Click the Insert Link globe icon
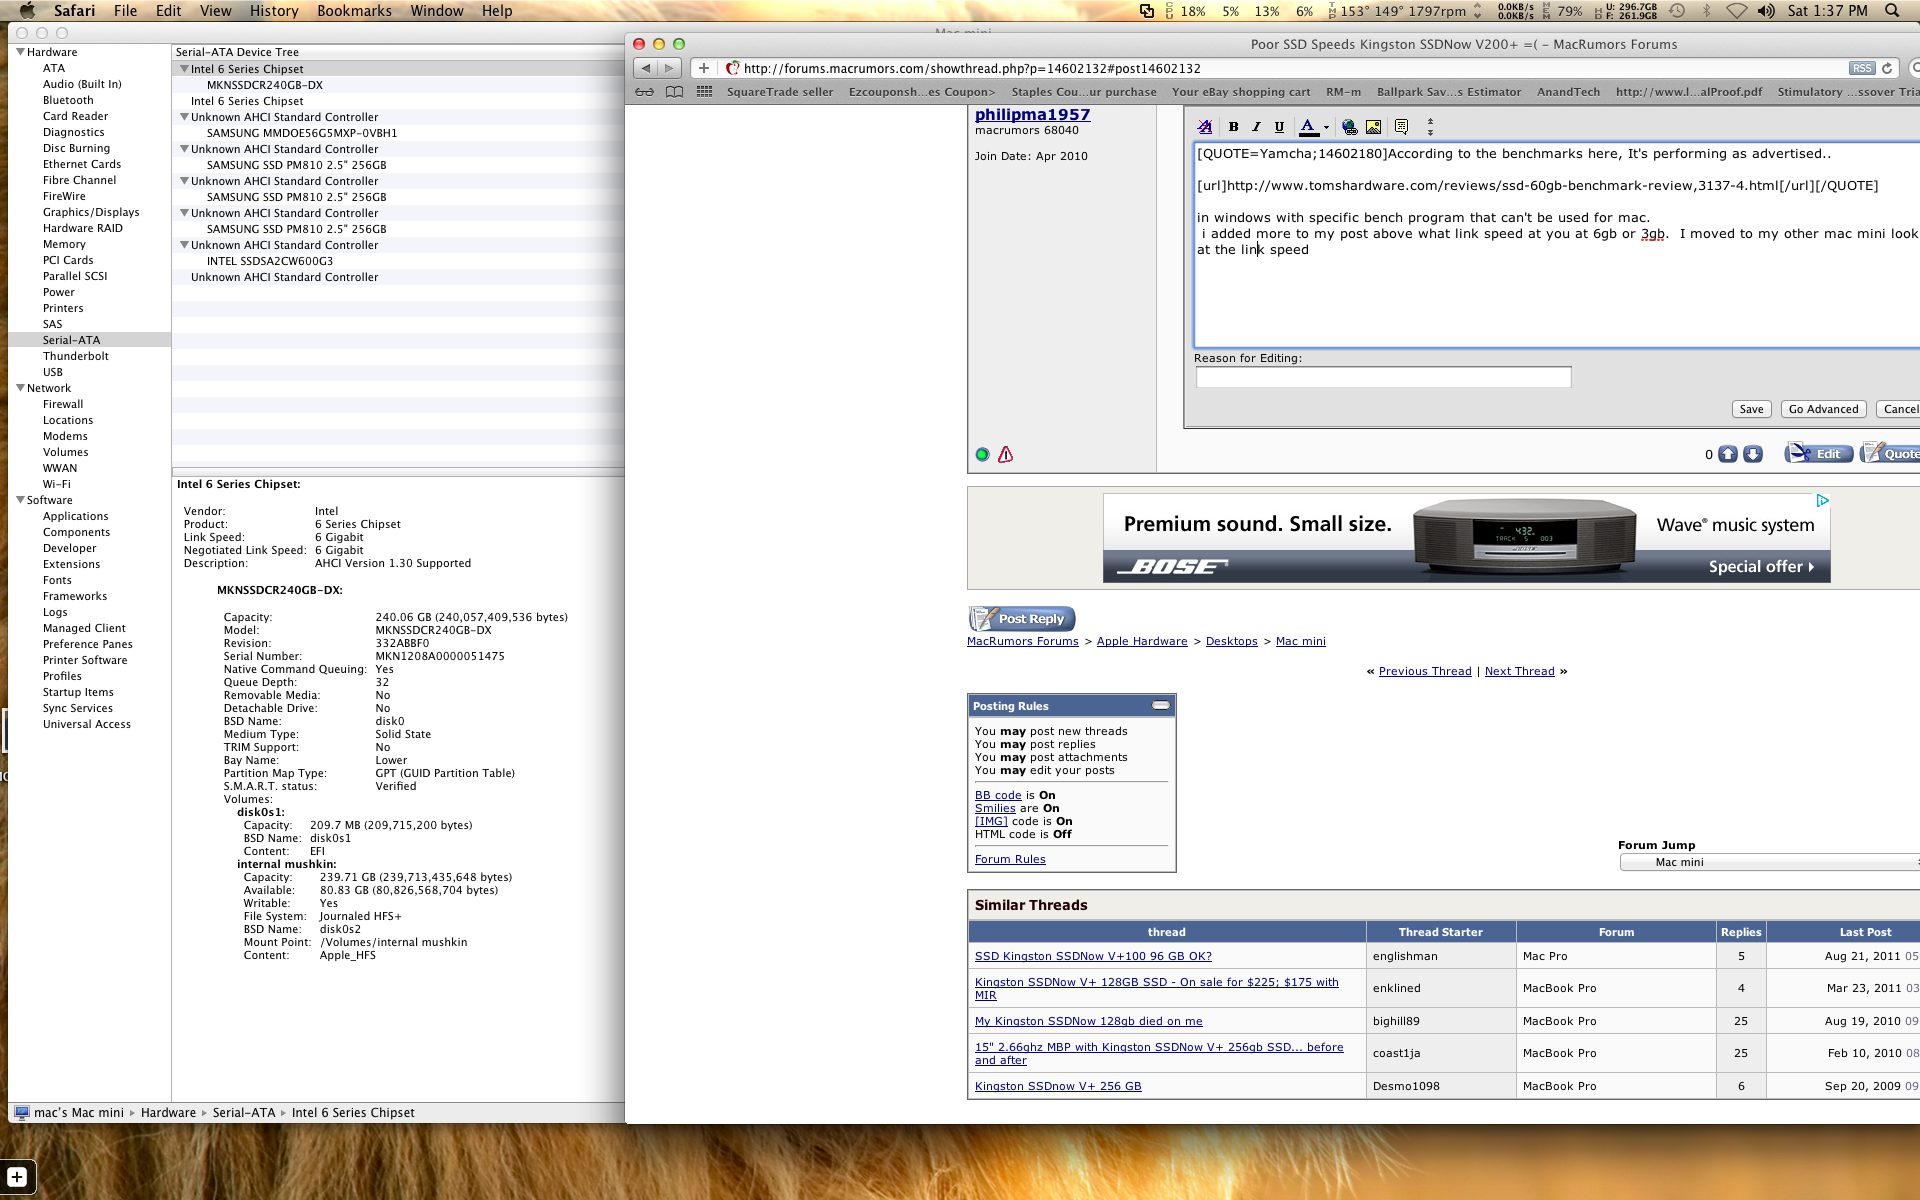This screenshot has width=1920, height=1200. point(1349,127)
